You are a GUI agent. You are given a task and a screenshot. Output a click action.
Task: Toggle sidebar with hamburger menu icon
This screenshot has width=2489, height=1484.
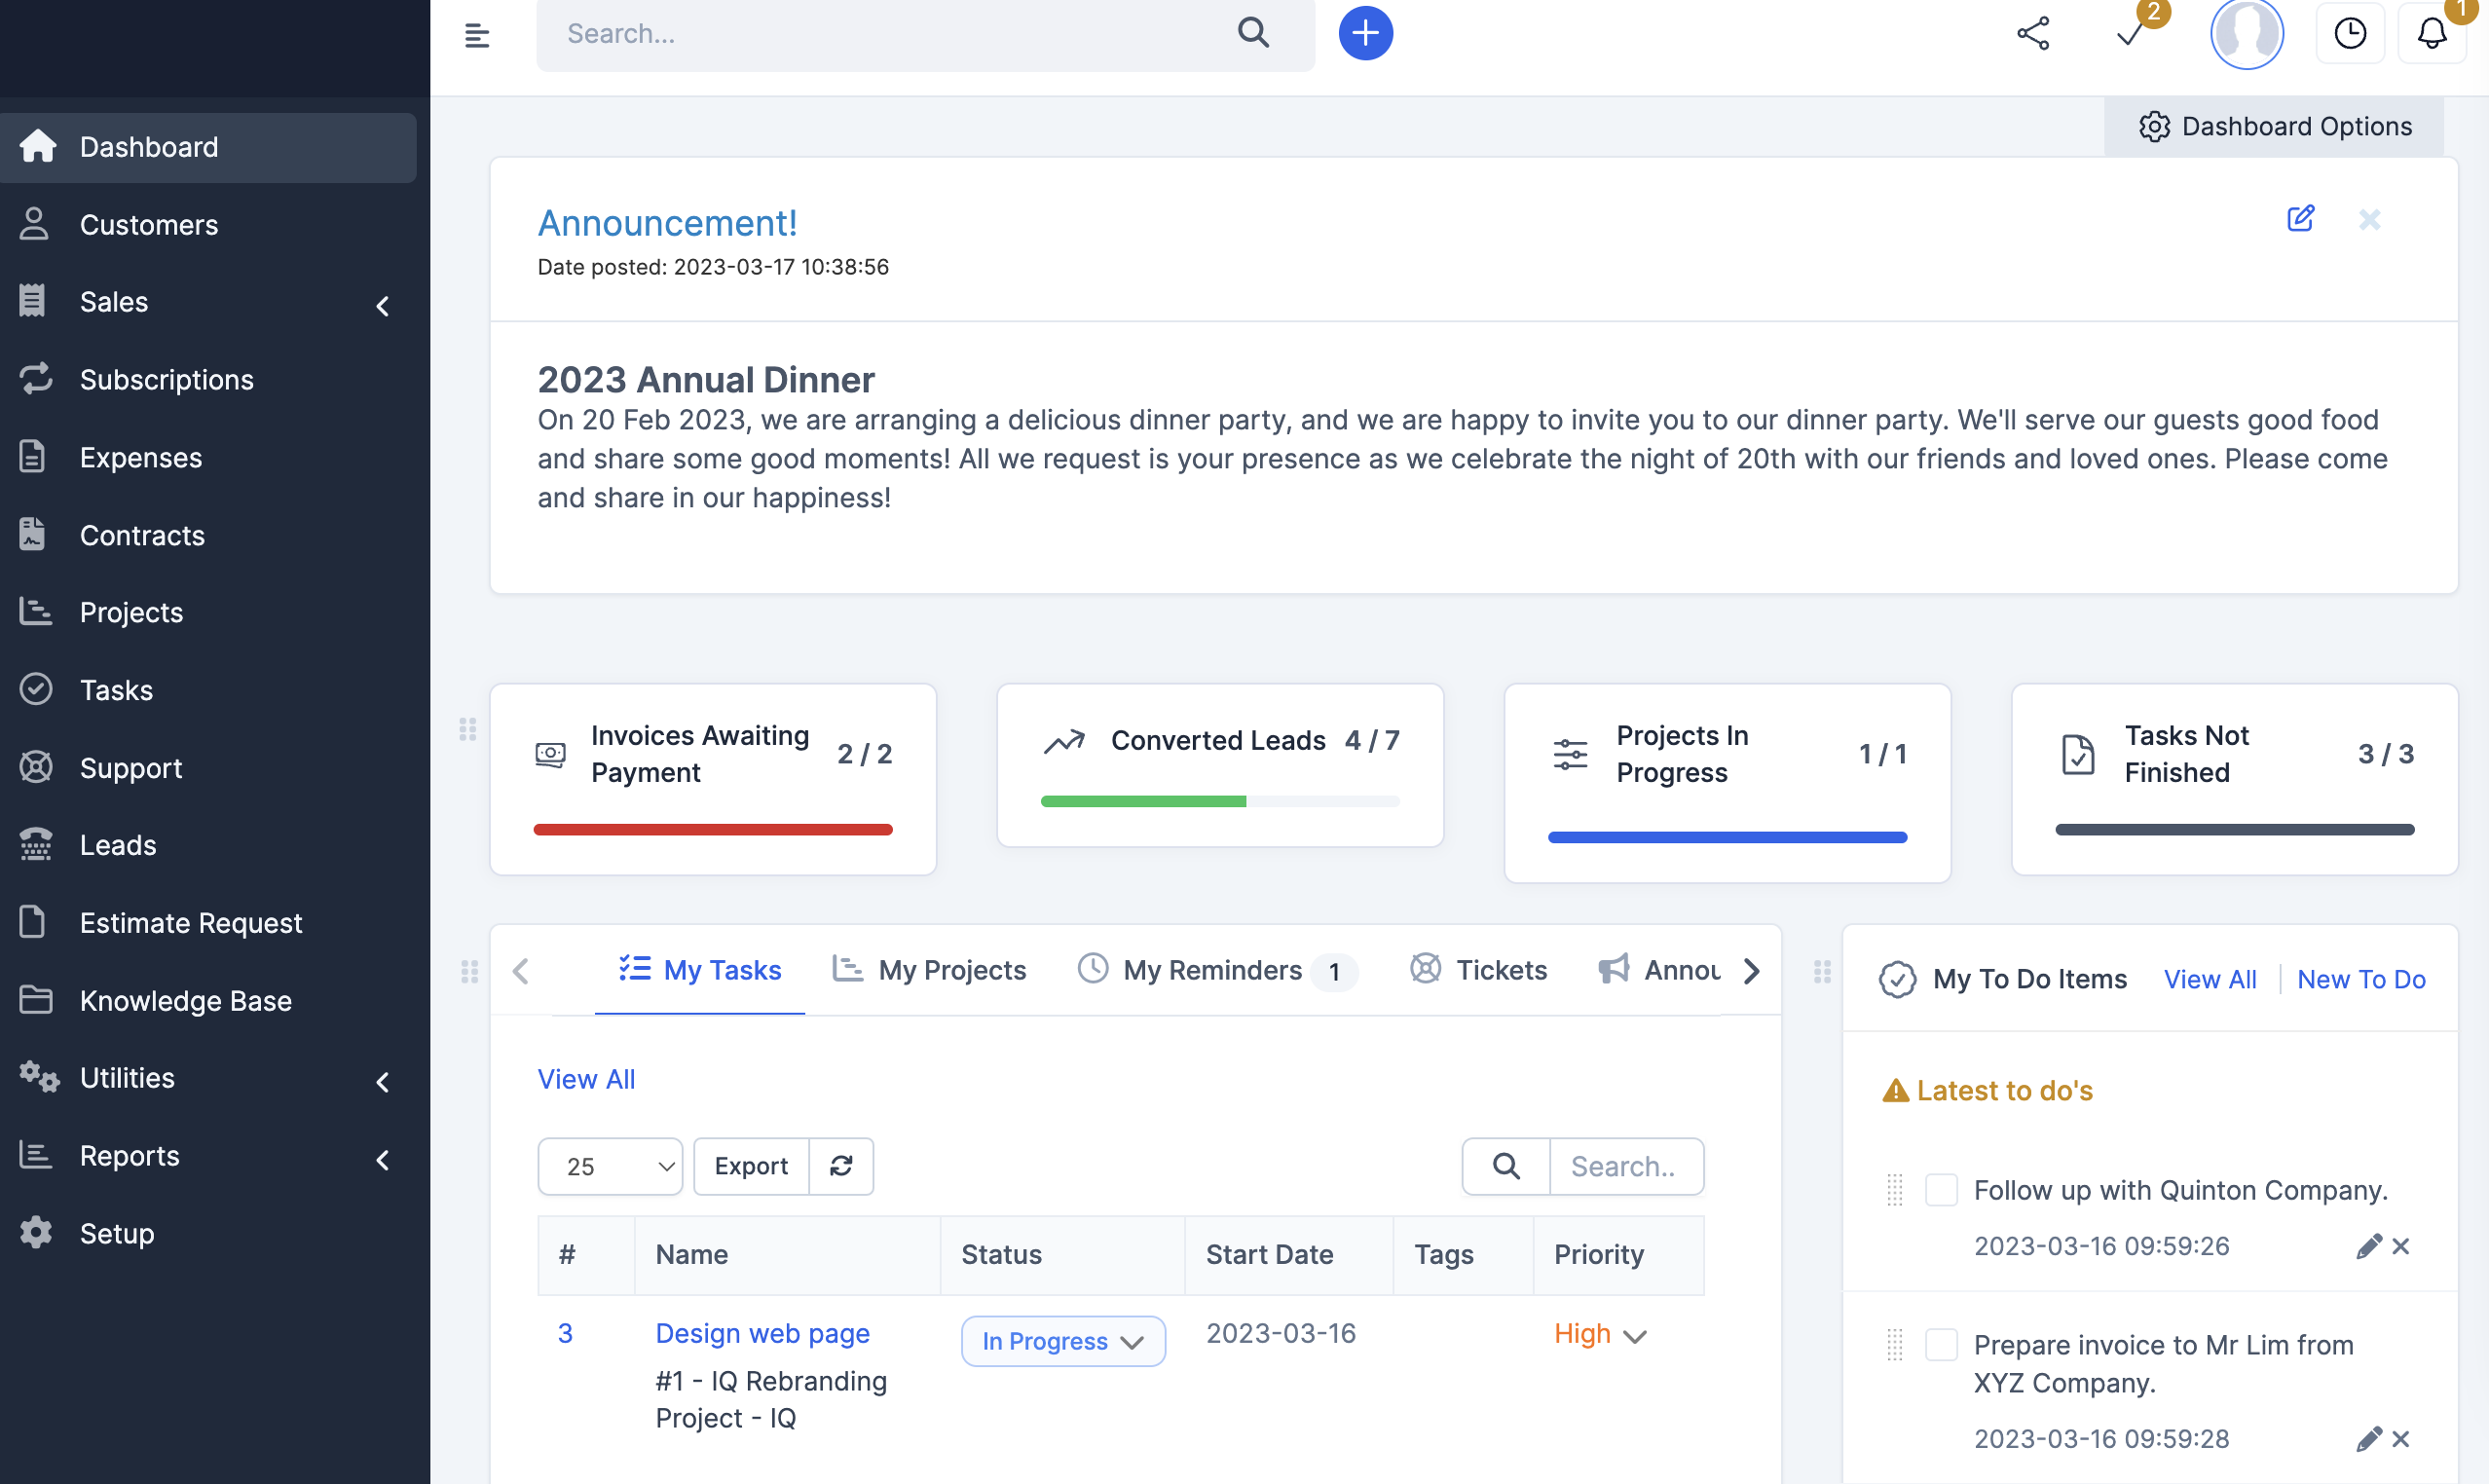(477, 35)
